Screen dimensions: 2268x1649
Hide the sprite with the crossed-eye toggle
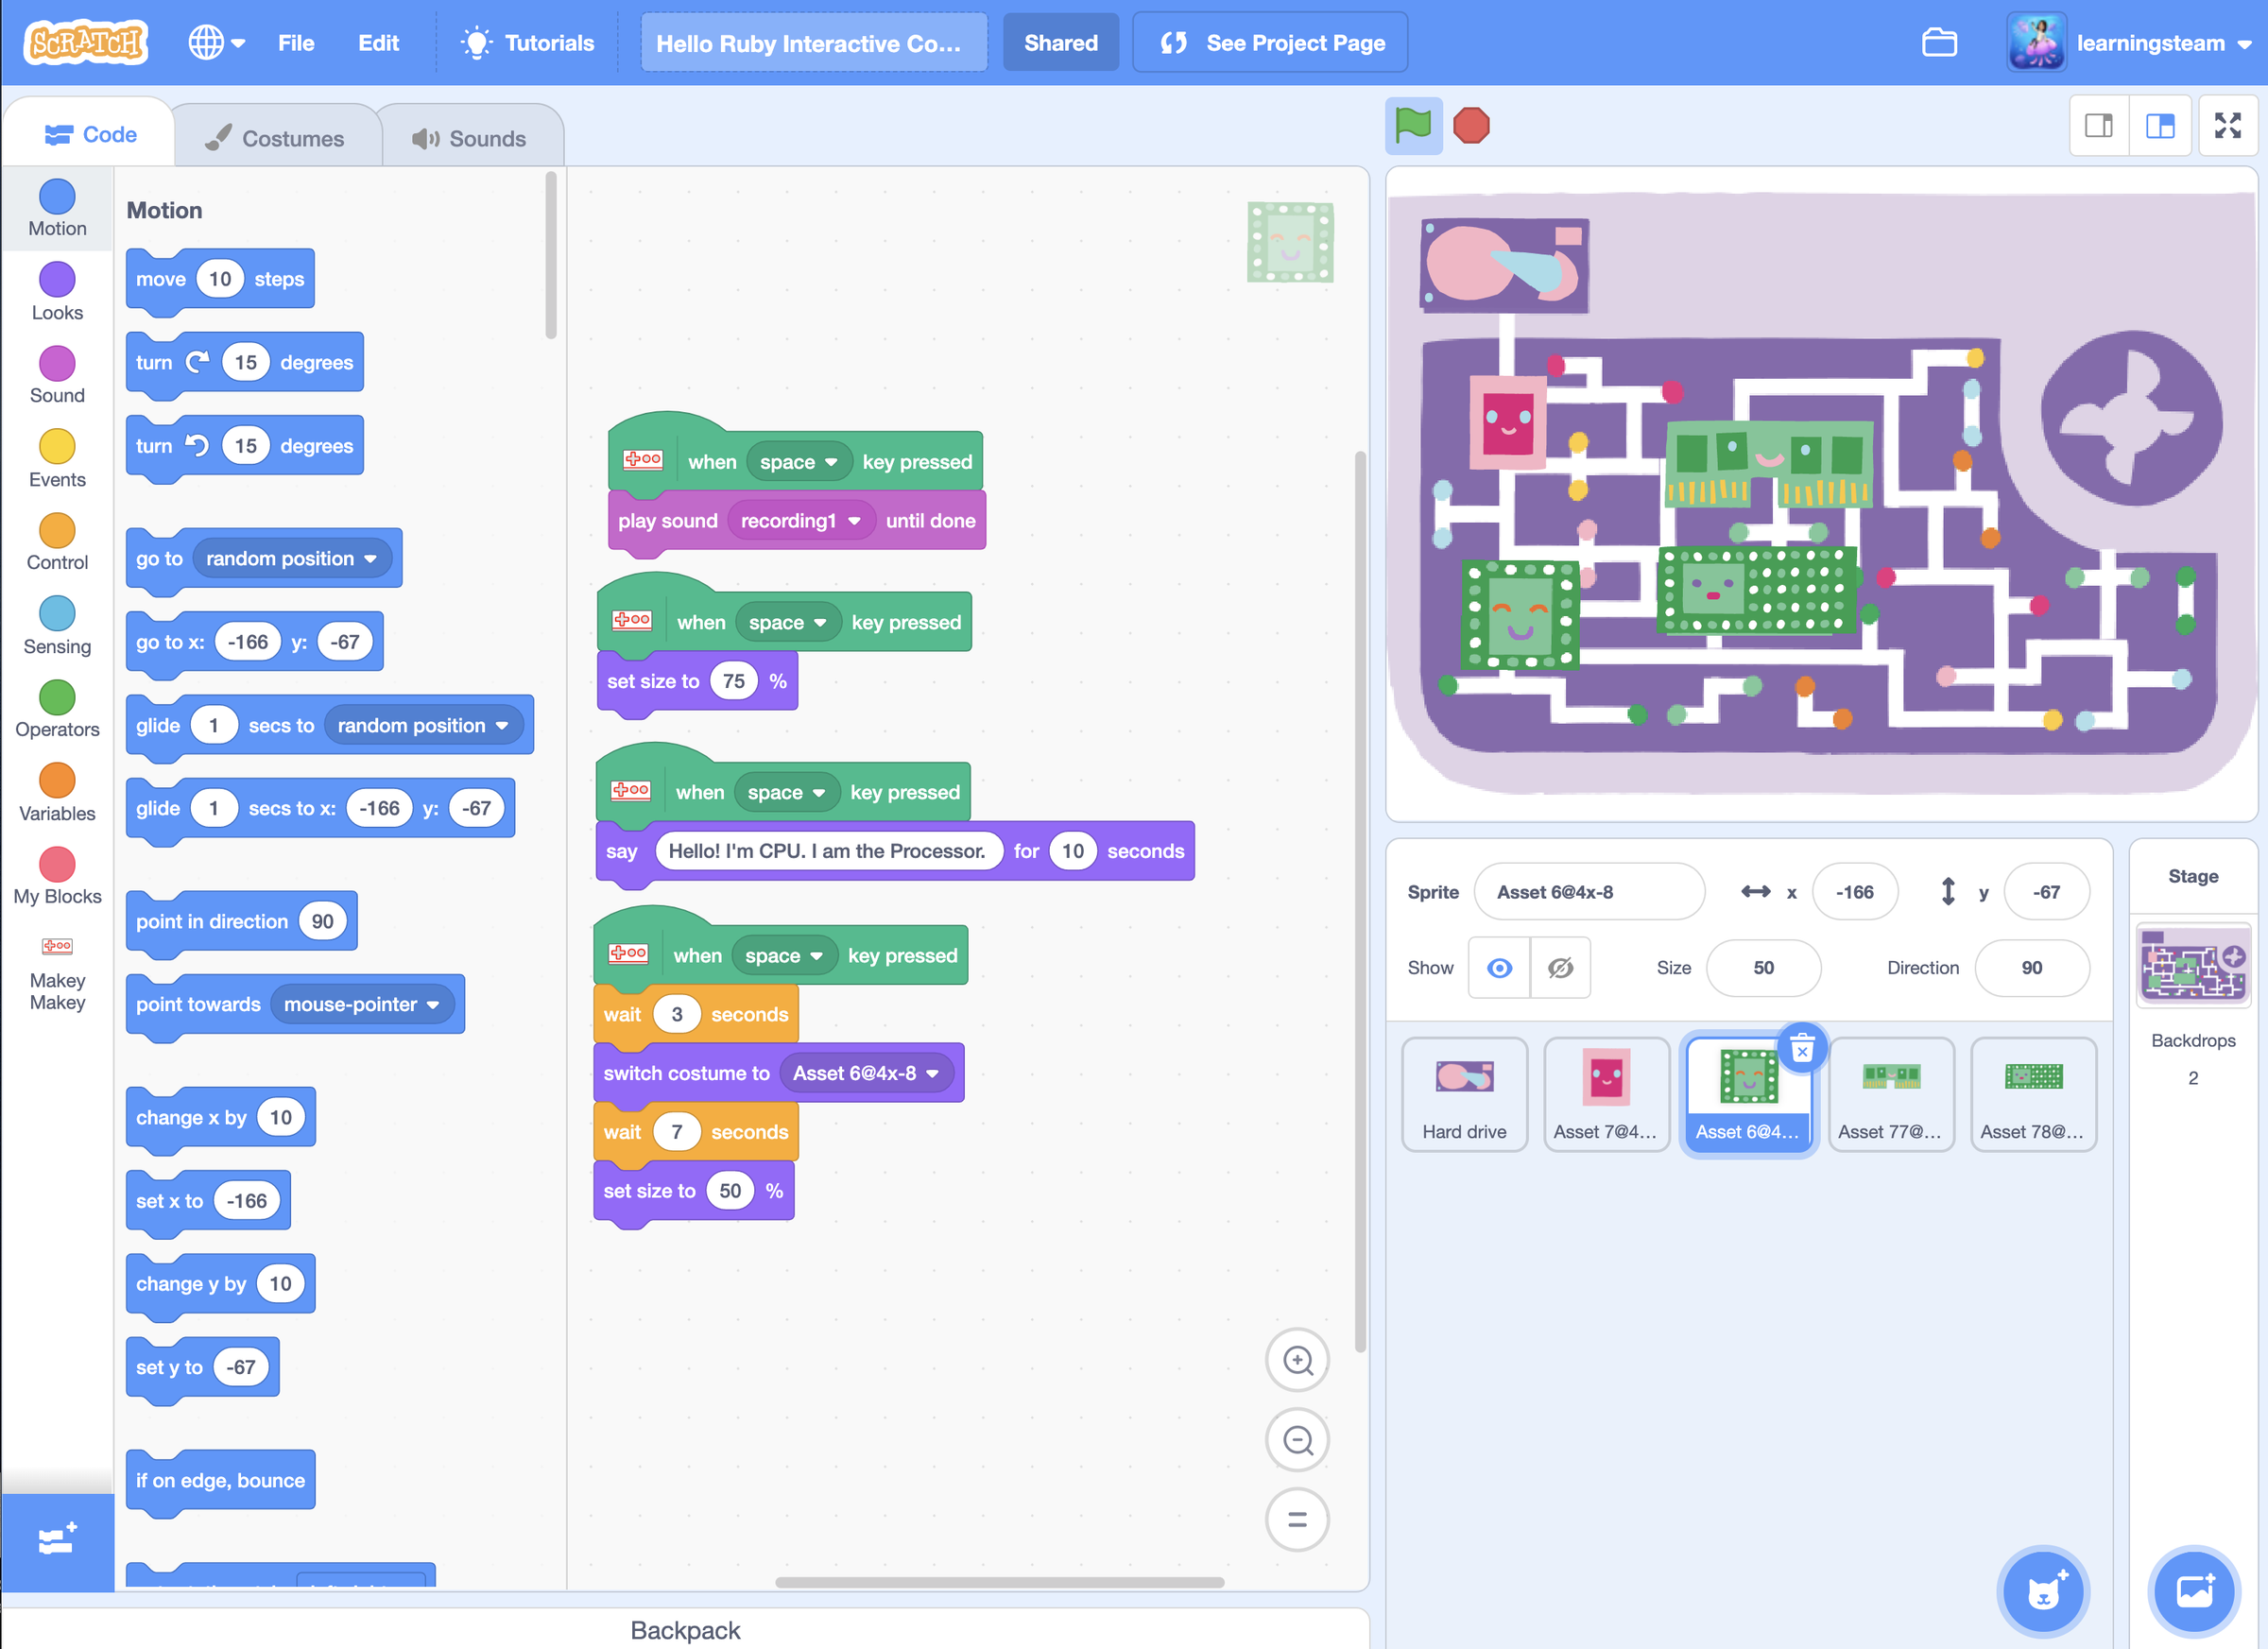(x=1560, y=967)
